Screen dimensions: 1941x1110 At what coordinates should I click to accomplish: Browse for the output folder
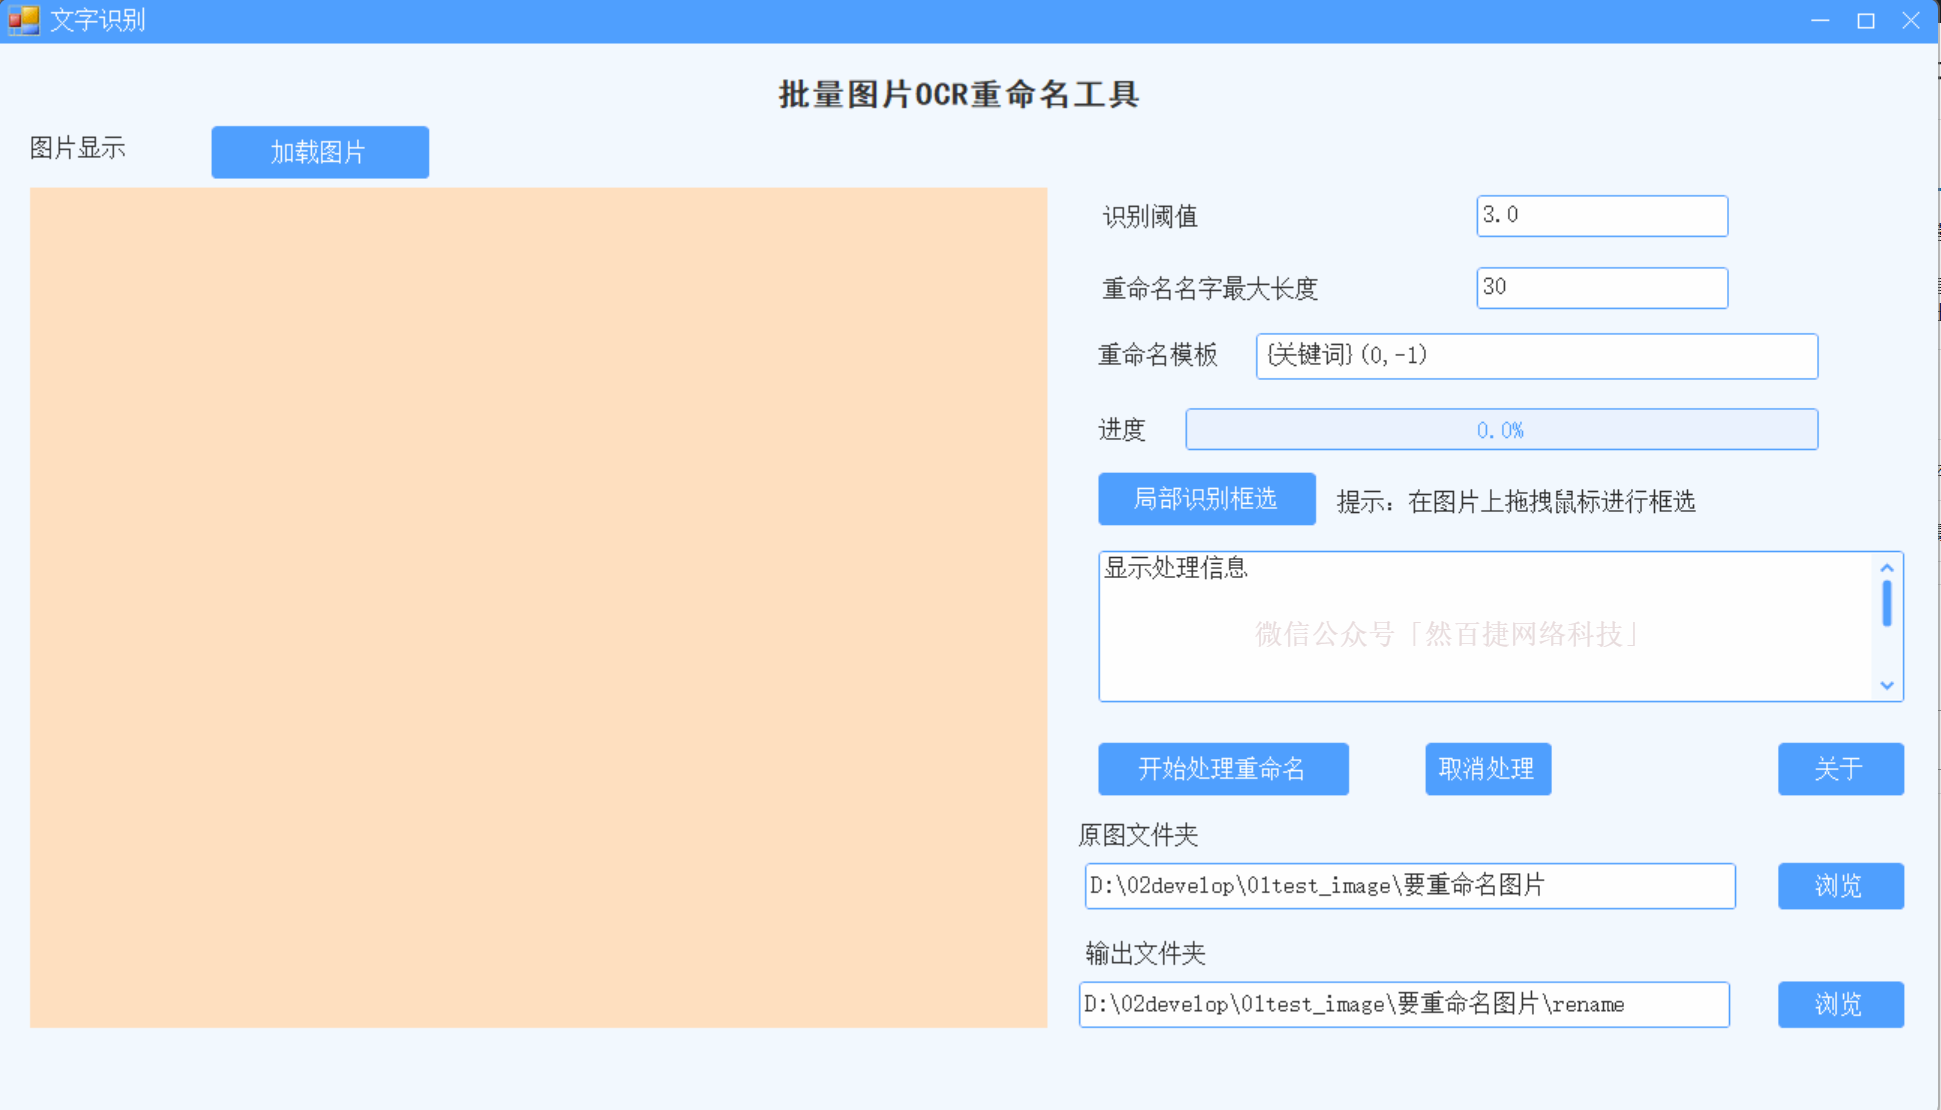coord(1840,1005)
